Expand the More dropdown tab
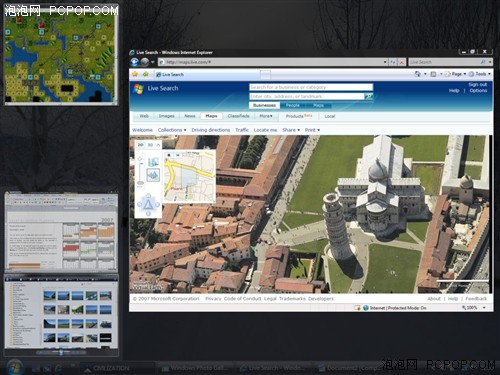 266,116
